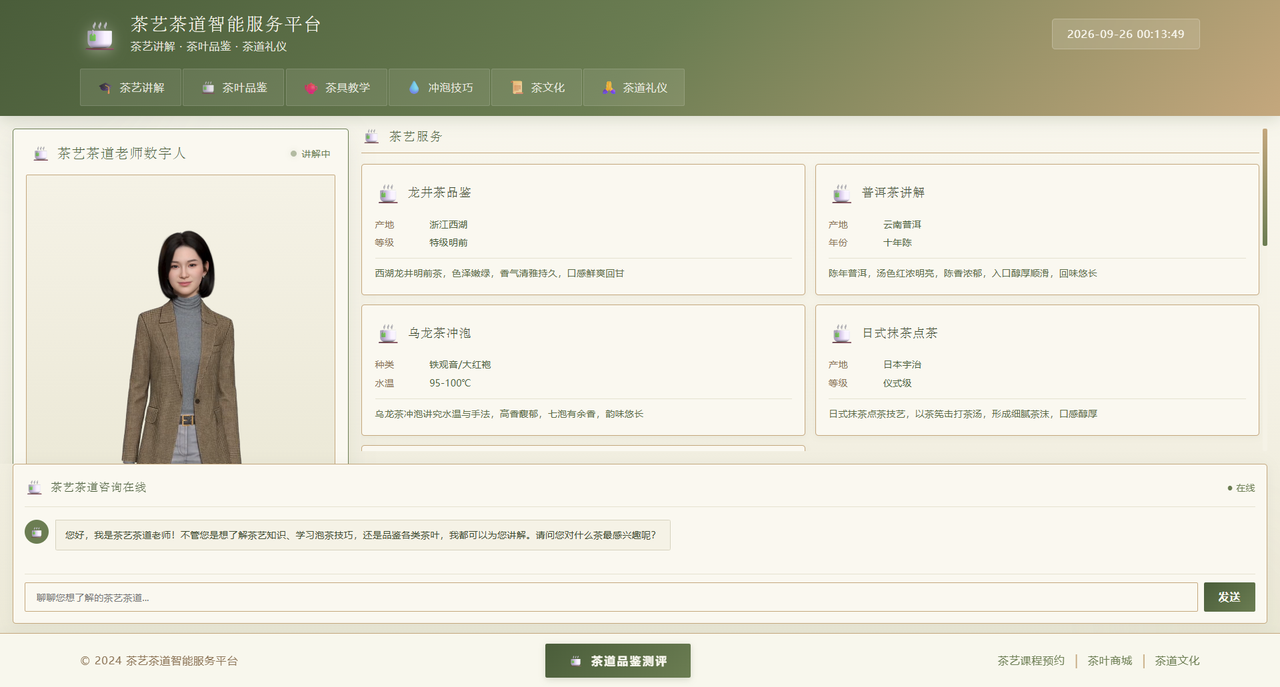Click the teacup icon on 乌龙茶冲泡 card
Viewport: 1280px width, 687px height.
click(388, 333)
